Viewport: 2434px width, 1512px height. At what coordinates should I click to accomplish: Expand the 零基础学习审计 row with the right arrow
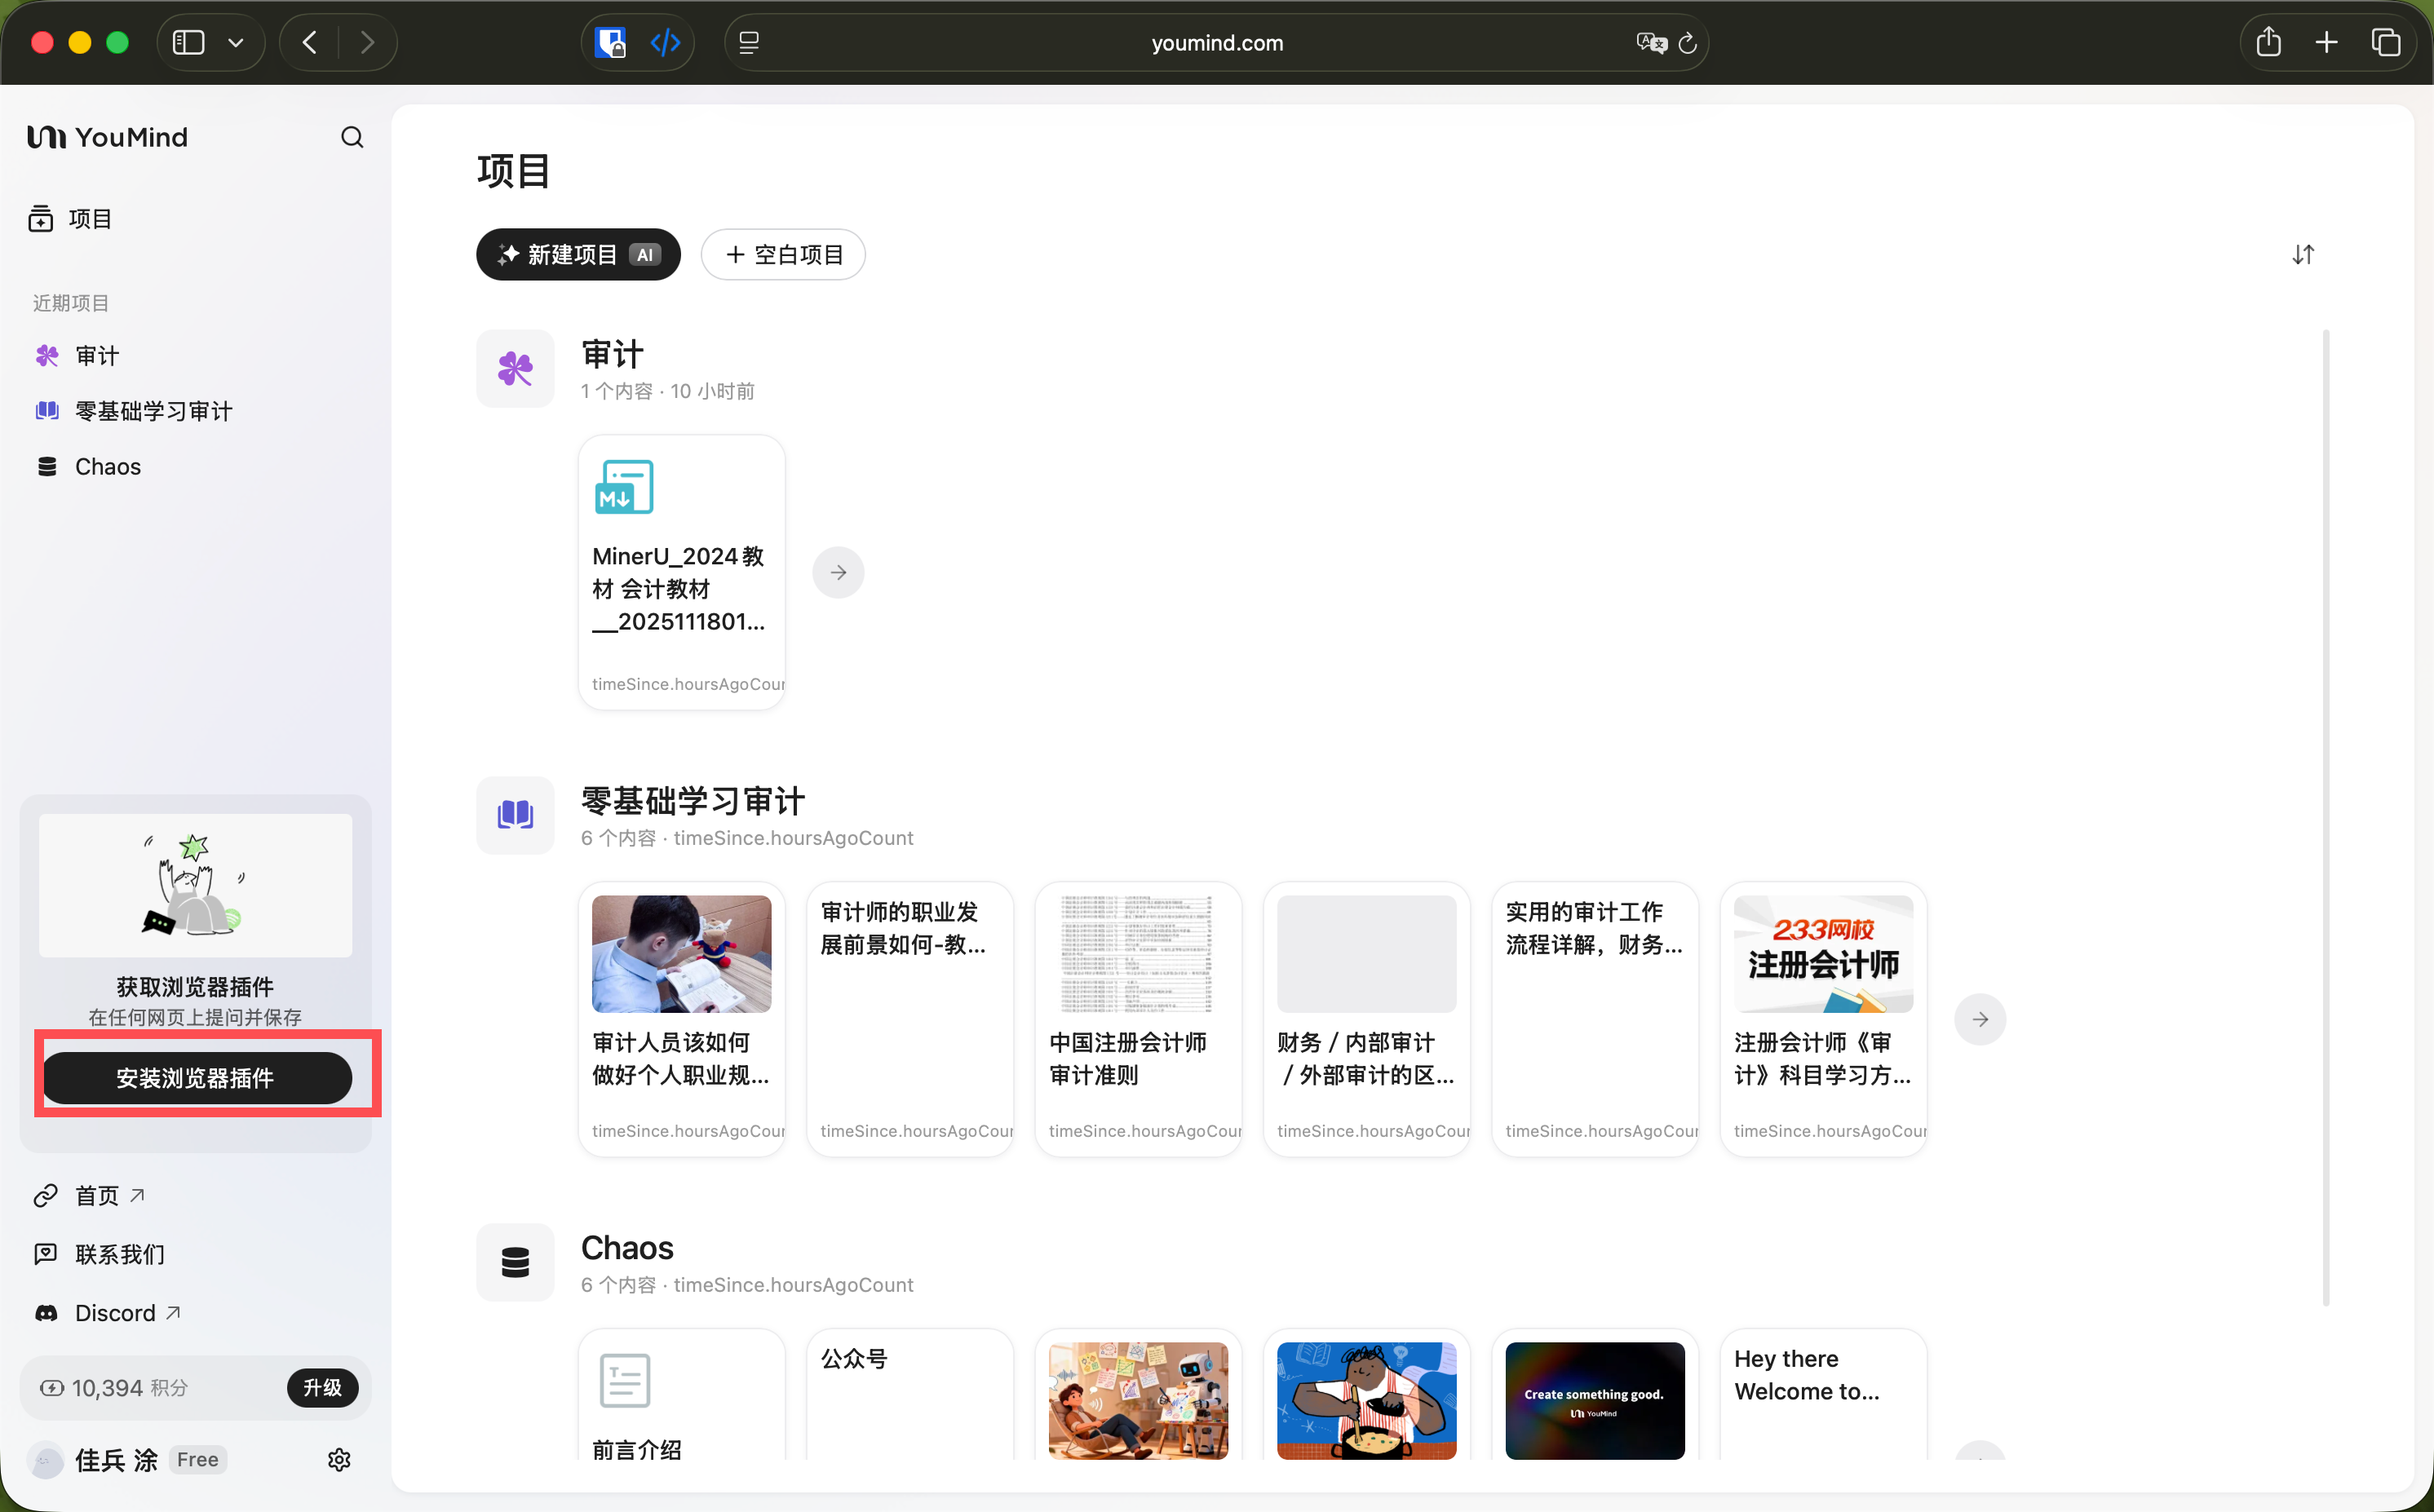coord(1980,1019)
